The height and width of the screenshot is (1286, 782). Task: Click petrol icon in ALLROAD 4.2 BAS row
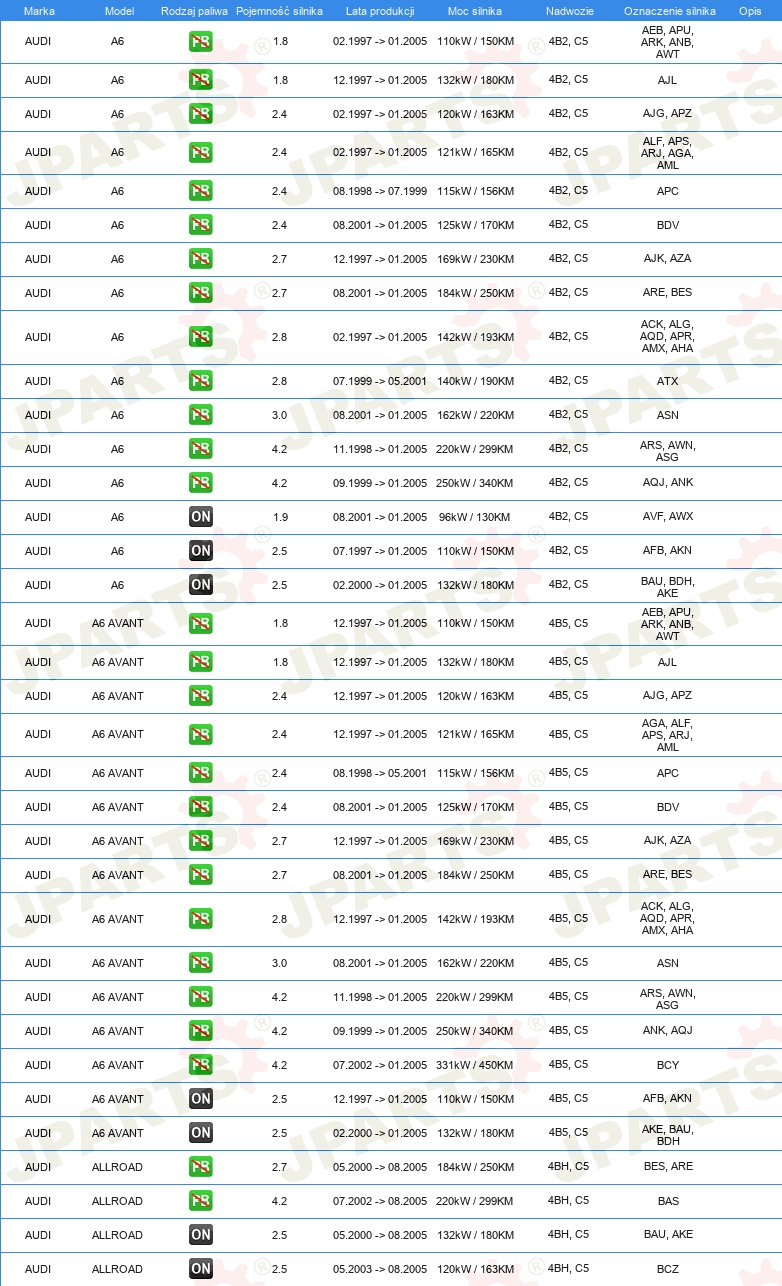click(x=201, y=1201)
